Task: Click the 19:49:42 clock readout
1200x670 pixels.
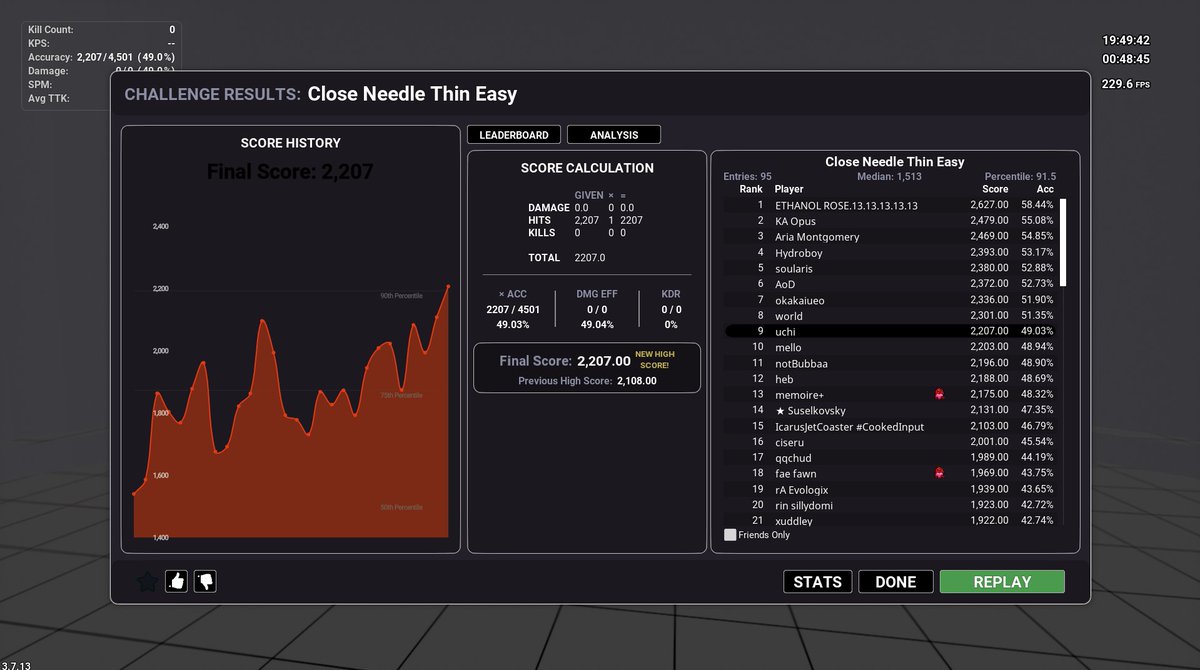Action: tap(1126, 41)
